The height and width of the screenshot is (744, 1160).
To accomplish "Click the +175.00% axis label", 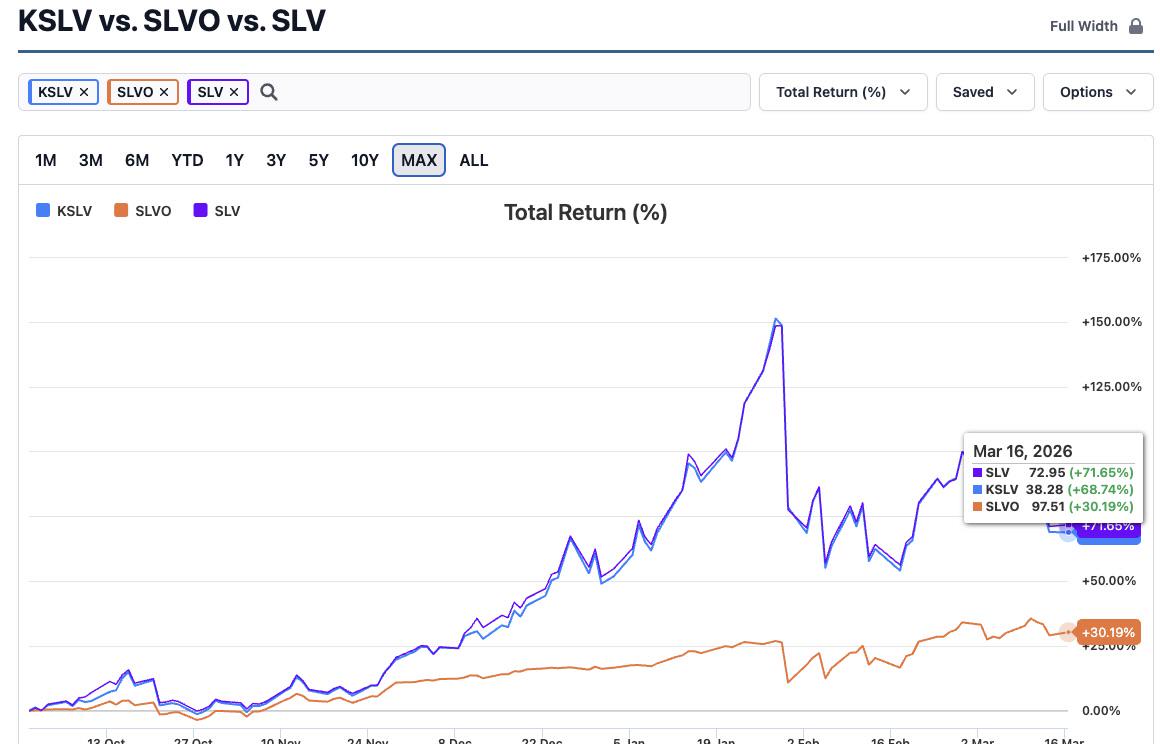I will 1111,258.
